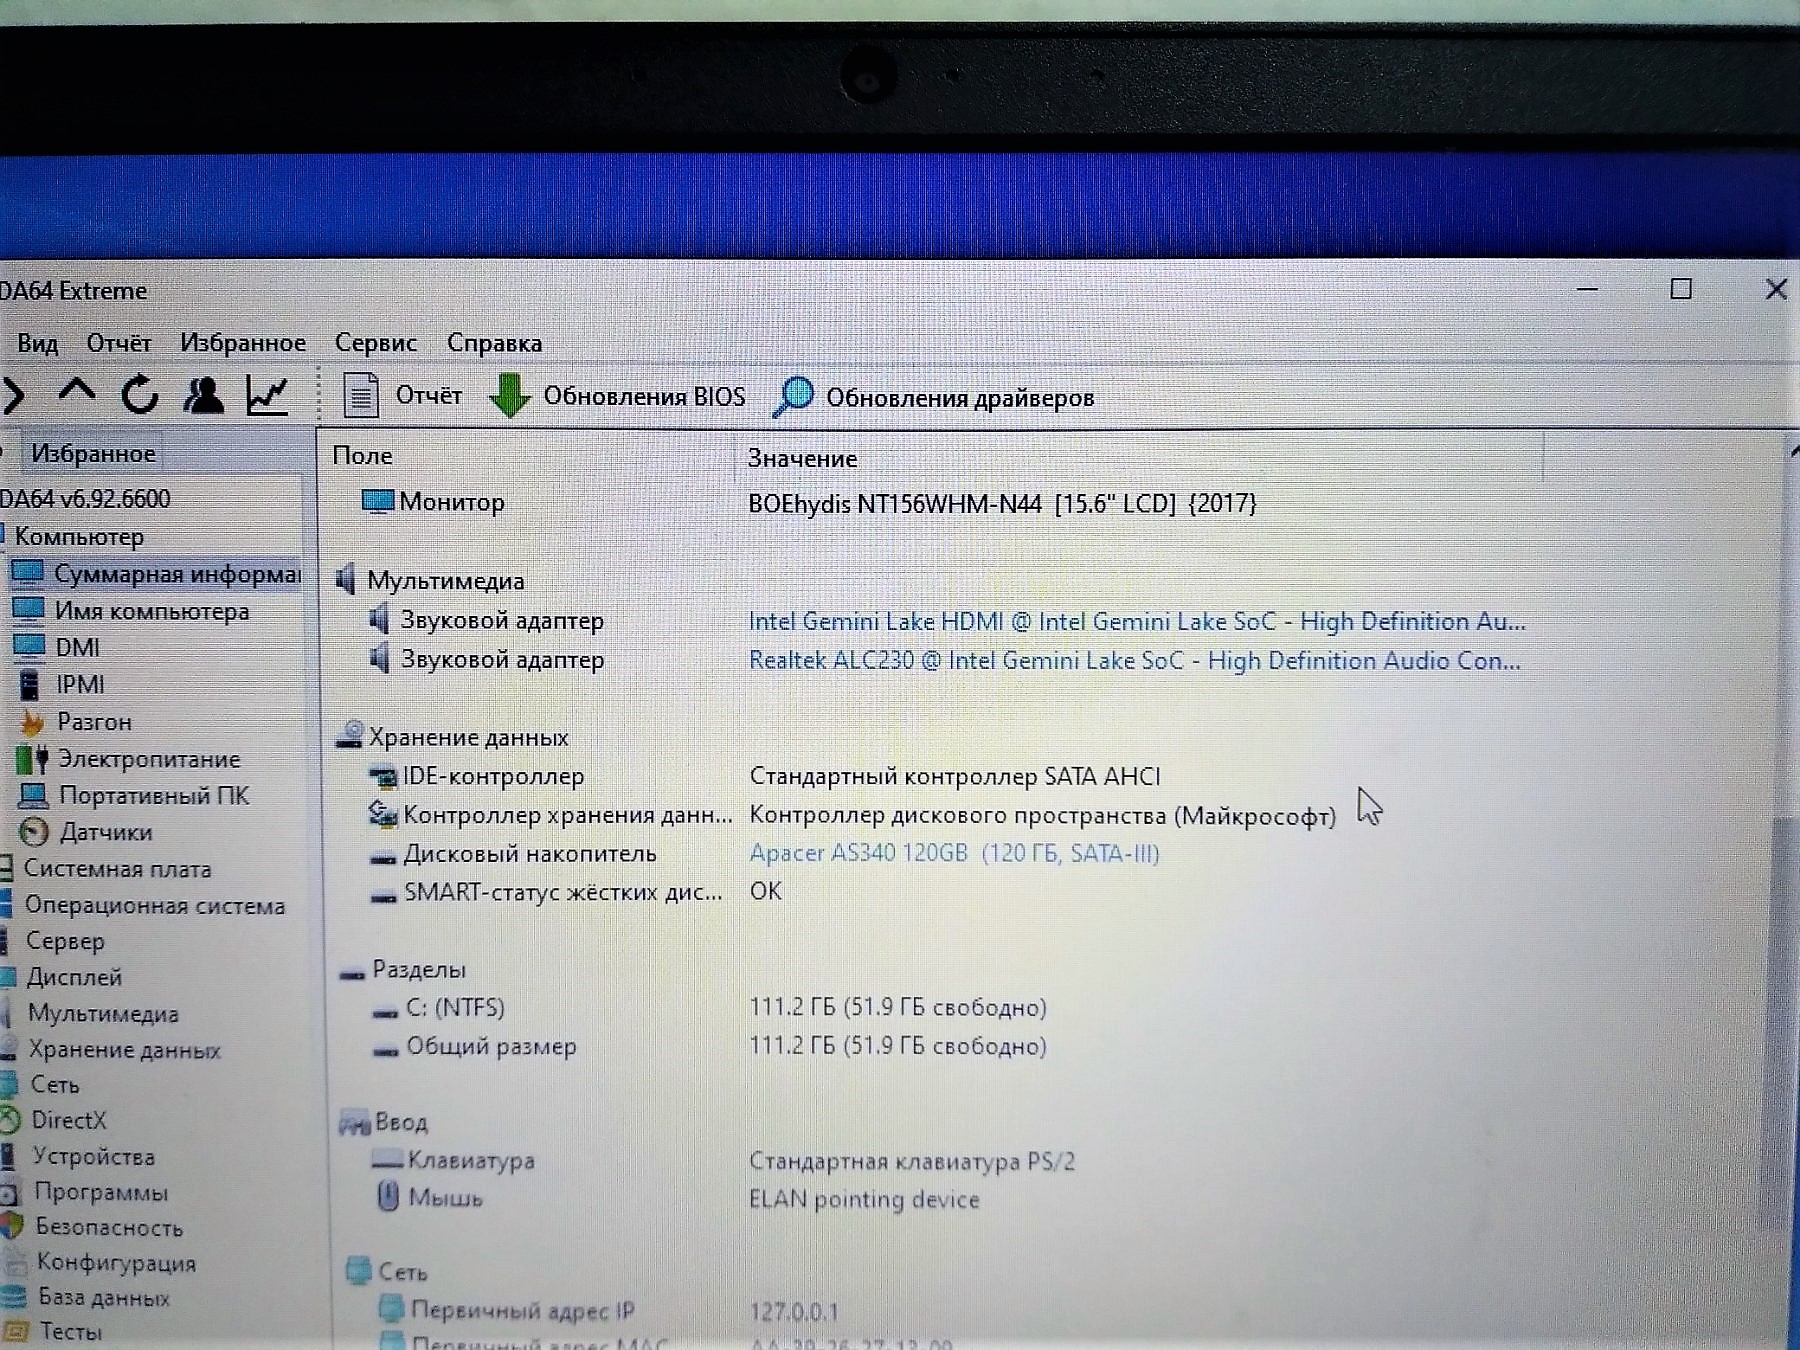Open the Сервис menu
Image resolution: width=1800 pixels, height=1350 pixels.
(x=375, y=343)
